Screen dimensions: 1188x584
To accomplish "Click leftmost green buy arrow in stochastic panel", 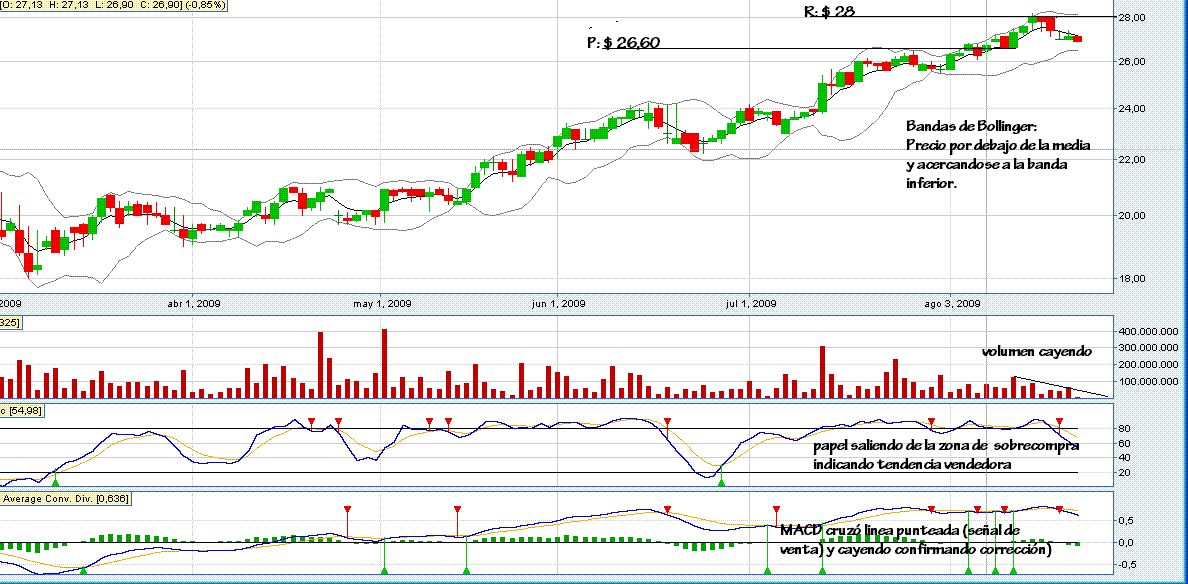I will 55,481.
